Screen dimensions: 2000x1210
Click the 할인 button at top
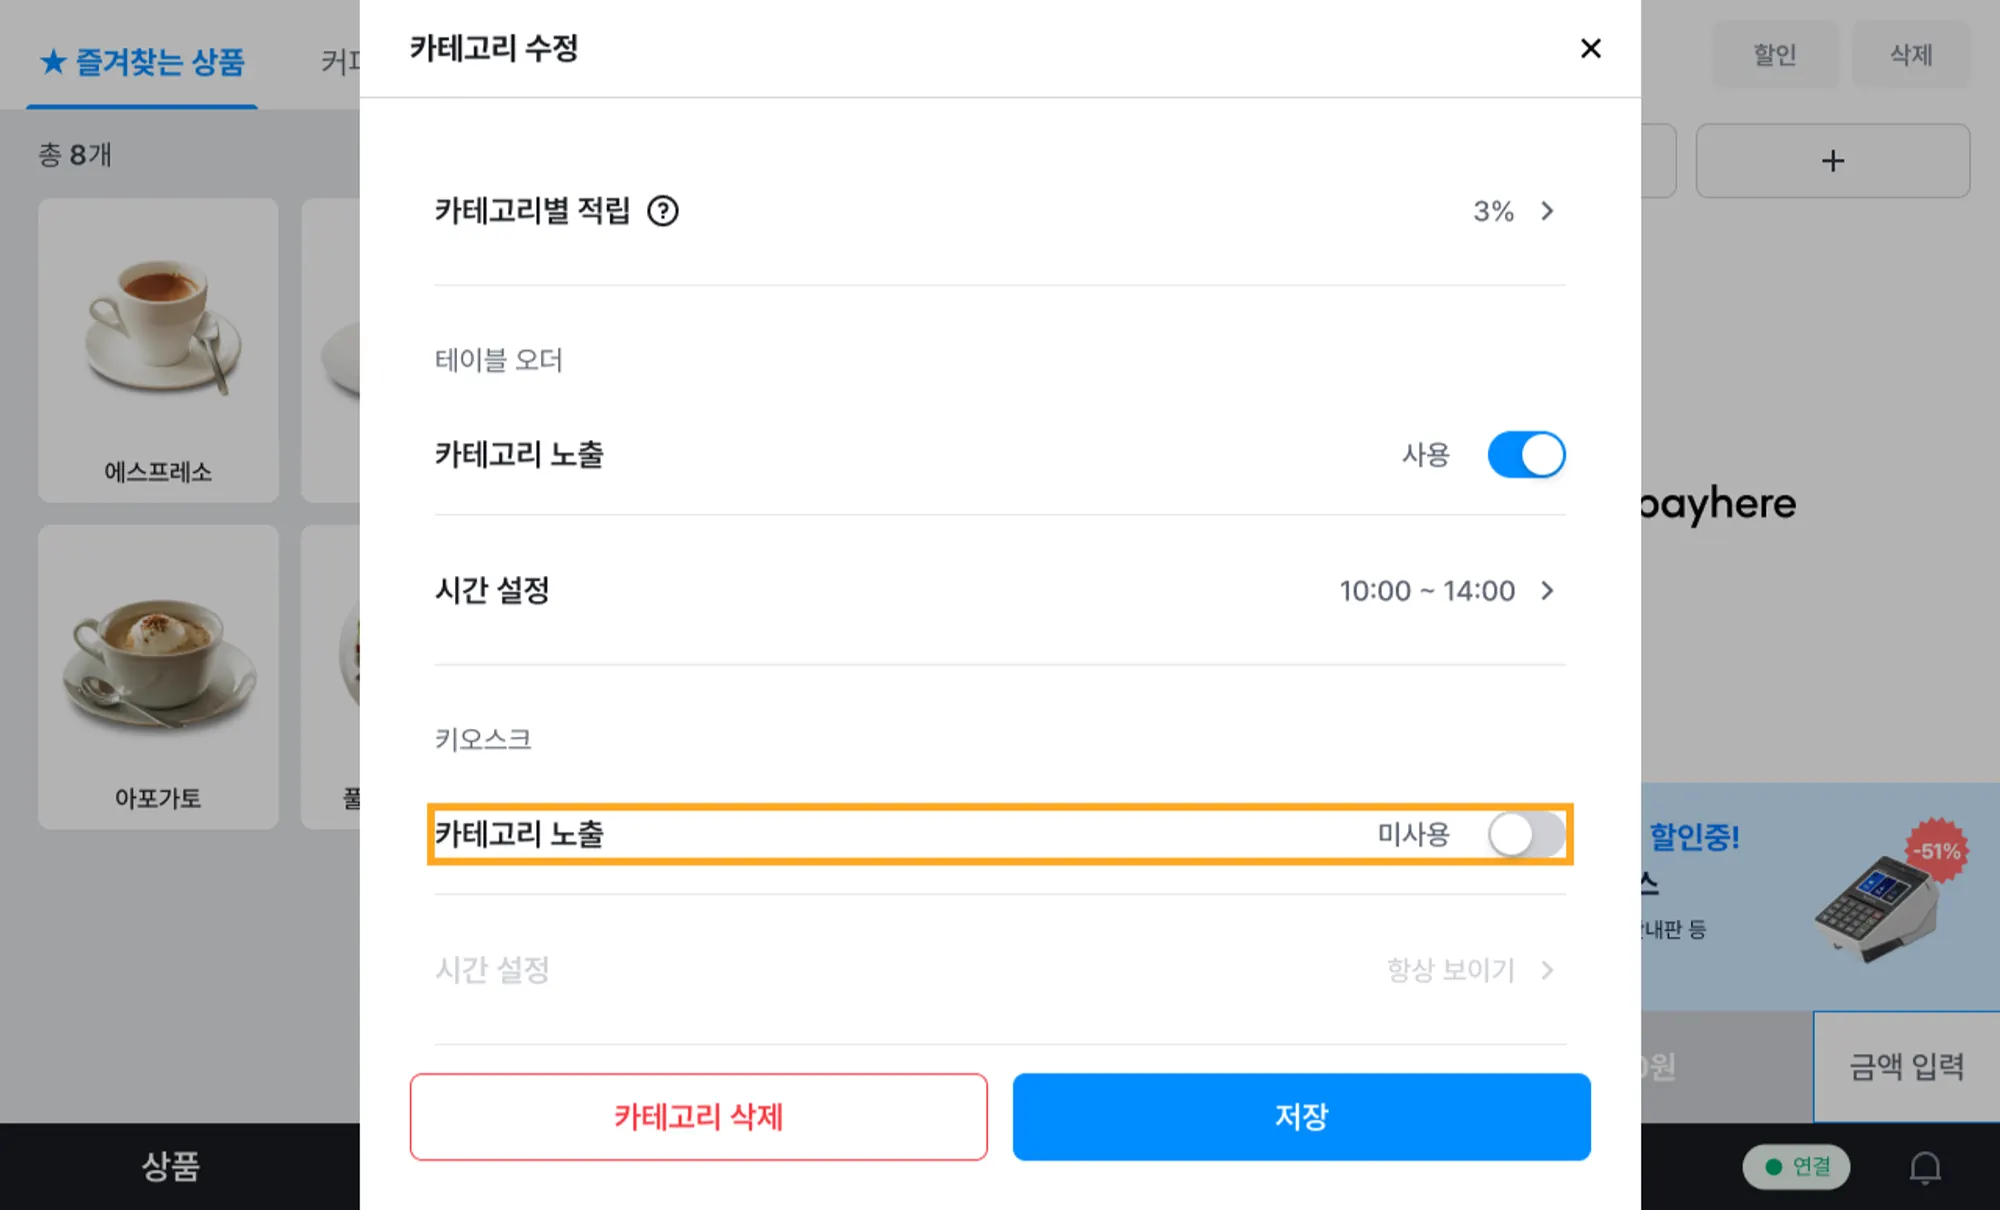tap(1774, 55)
